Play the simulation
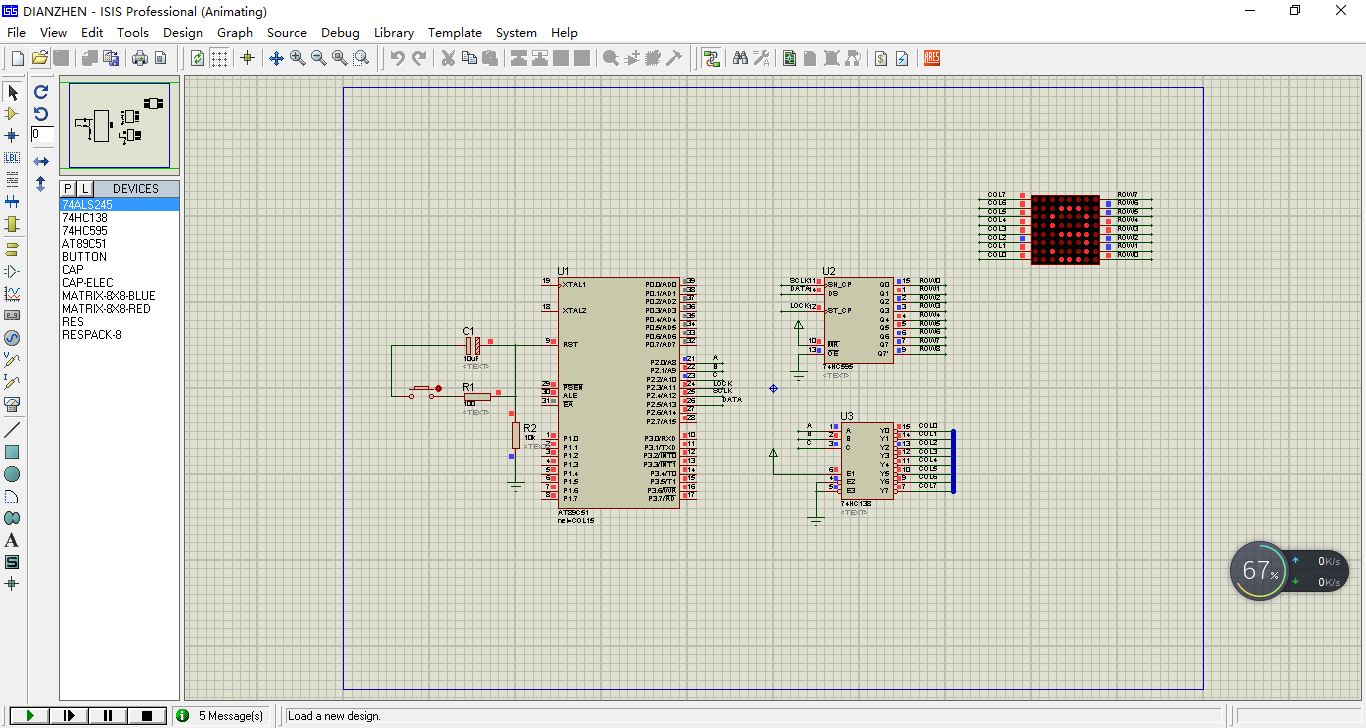The image size is (1366, 728). point(30,715)
